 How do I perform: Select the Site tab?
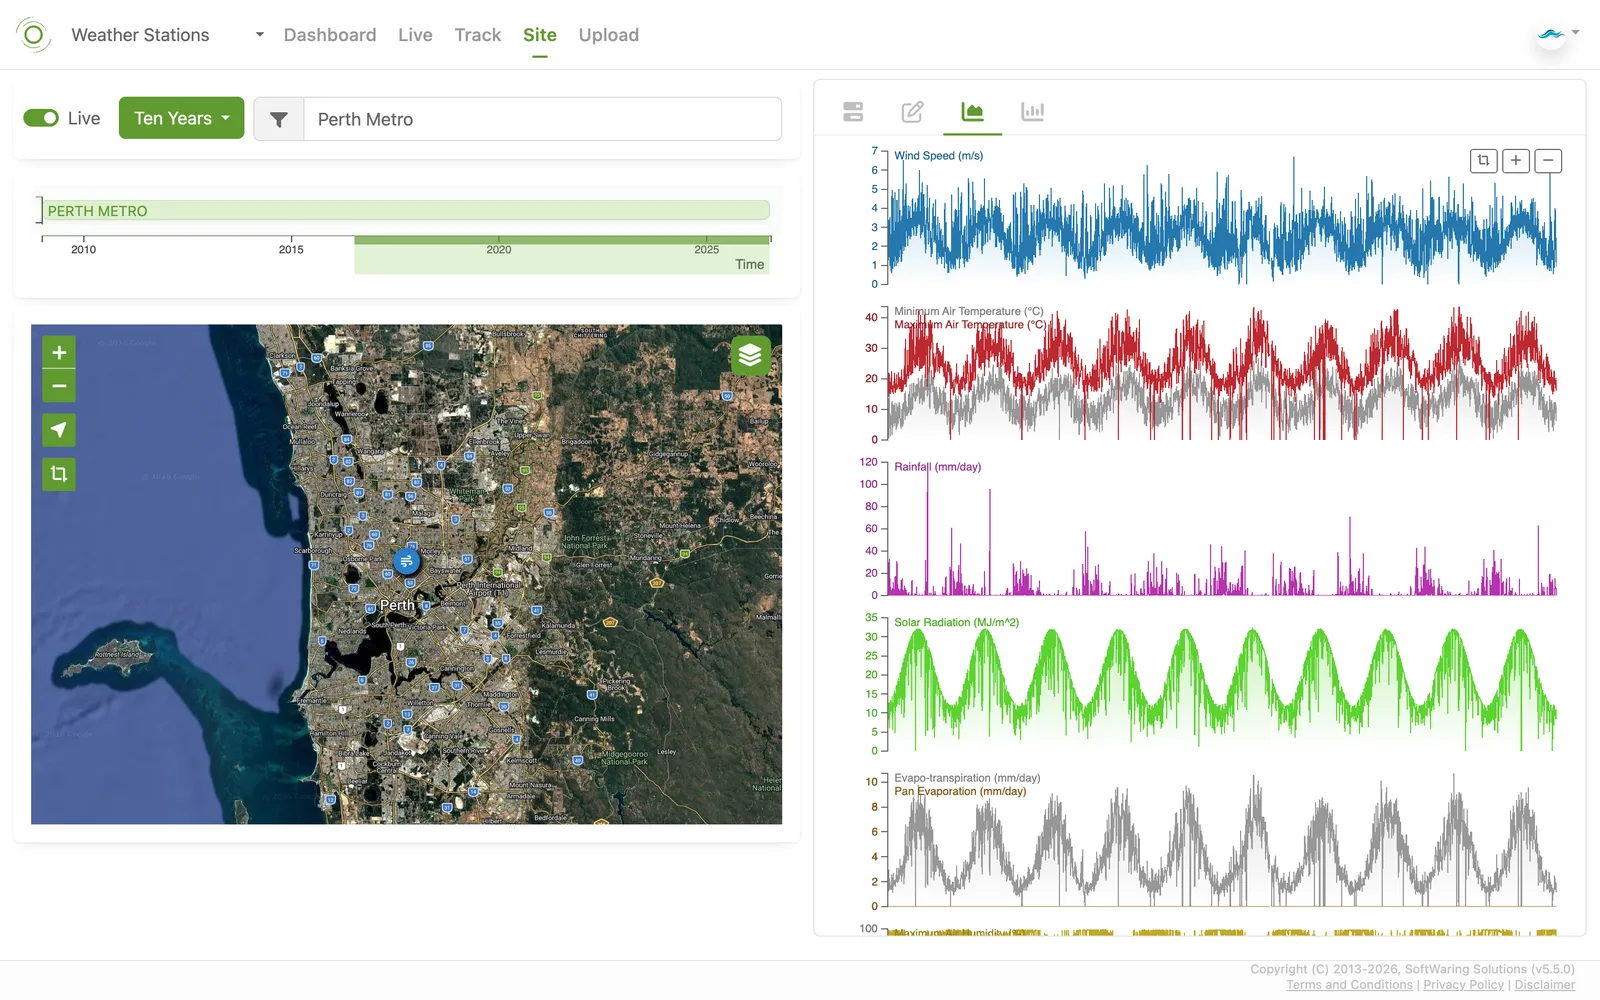click(x=540, y=35)
